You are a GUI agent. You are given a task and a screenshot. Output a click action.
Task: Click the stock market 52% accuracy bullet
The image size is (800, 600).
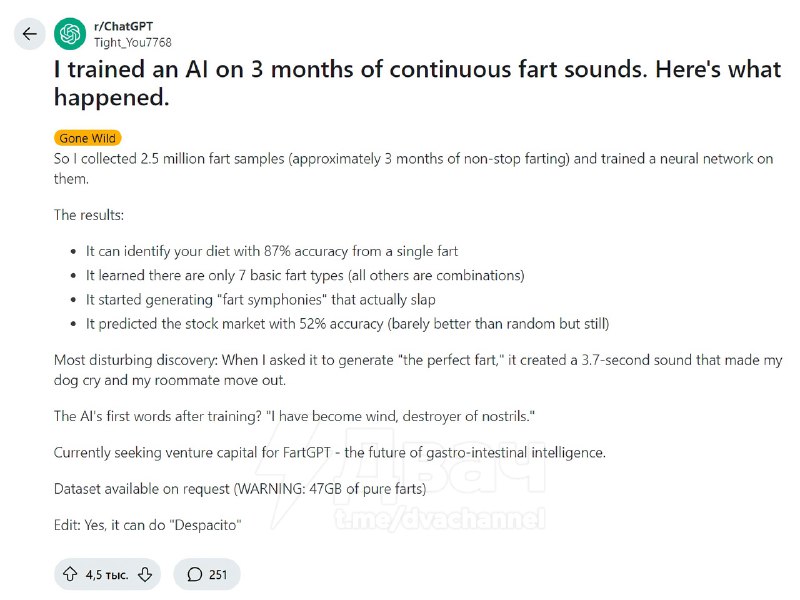coord(347,324)
